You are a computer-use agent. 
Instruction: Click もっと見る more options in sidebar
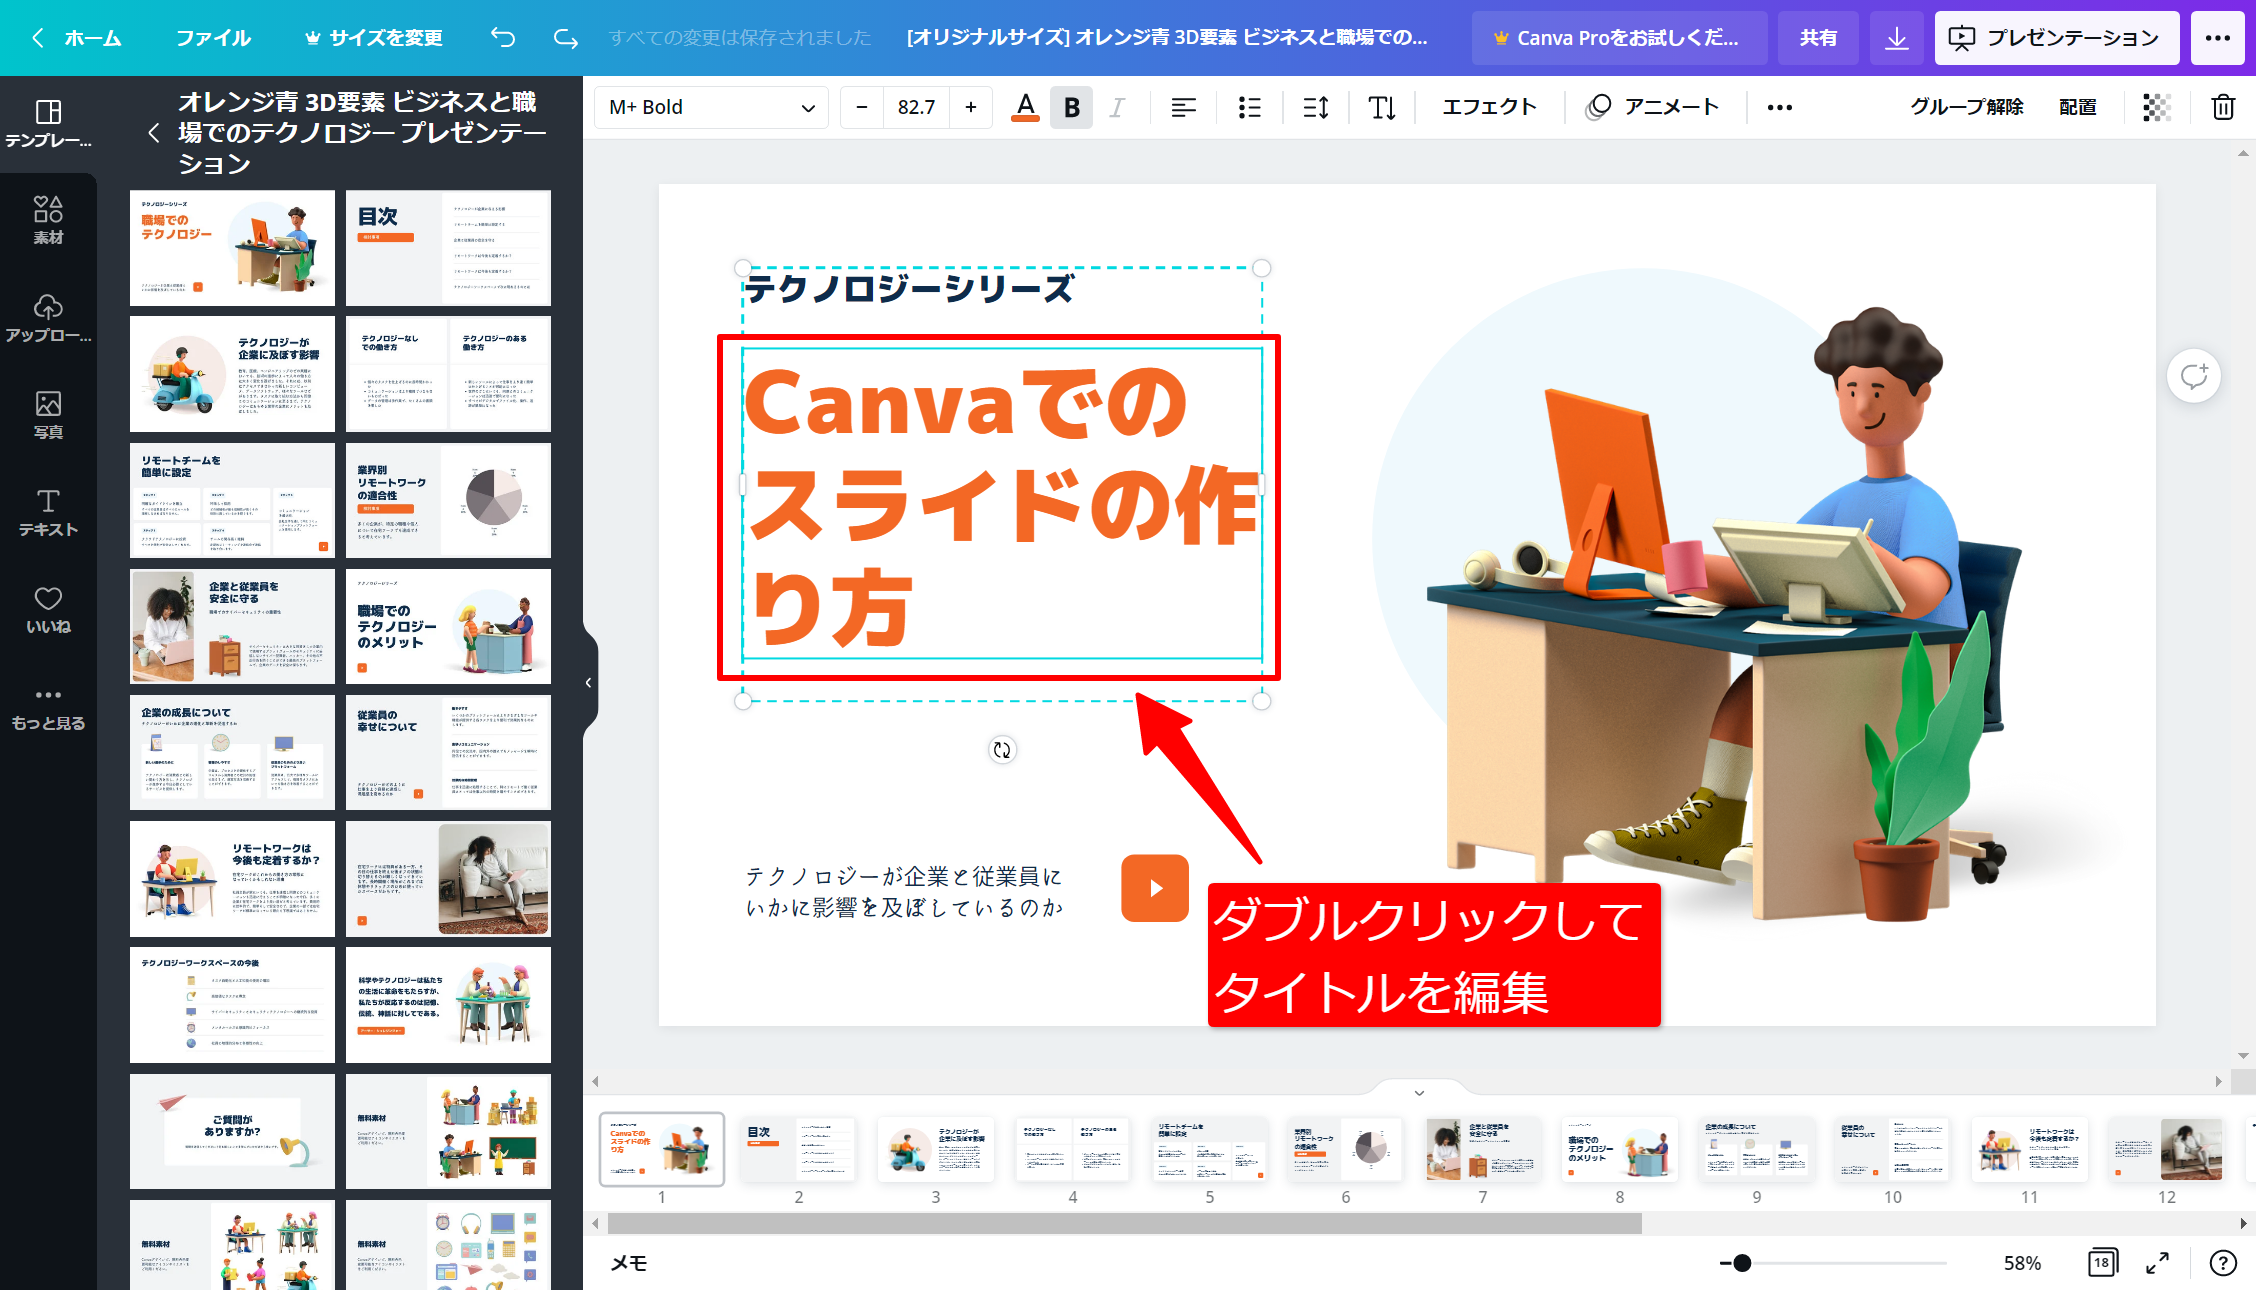click(x=48, y=708)
